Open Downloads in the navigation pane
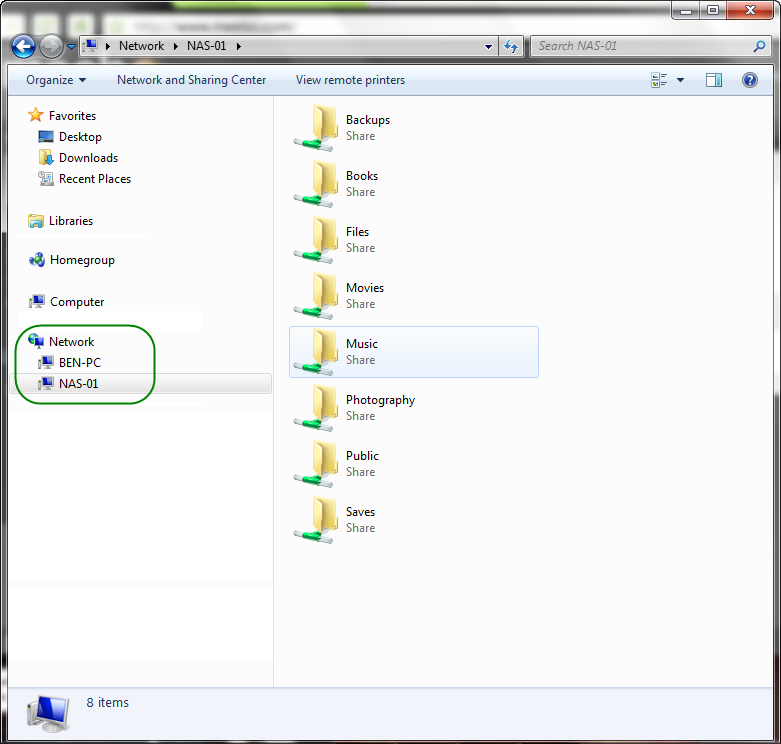 [x=88, y=157]
